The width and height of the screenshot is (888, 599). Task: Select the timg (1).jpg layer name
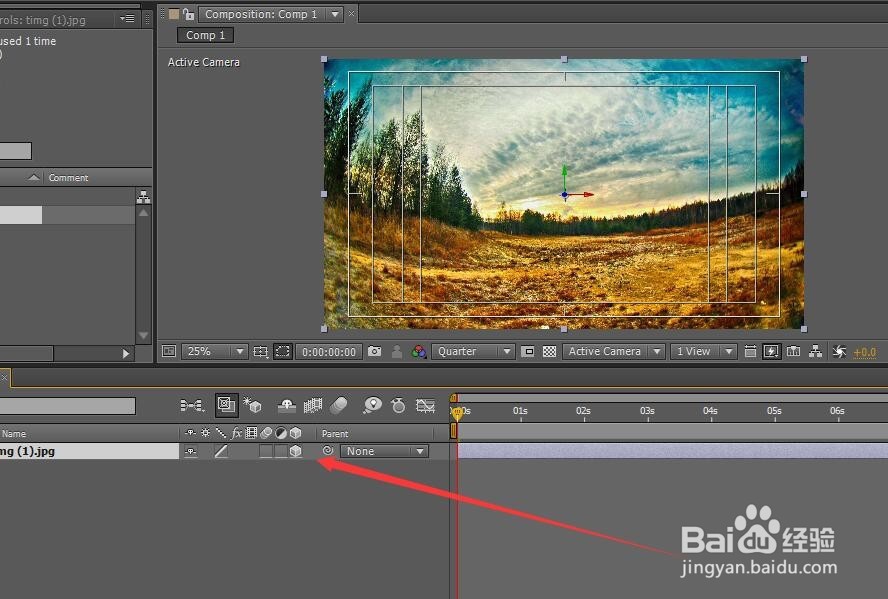click(x=28, y=451)
